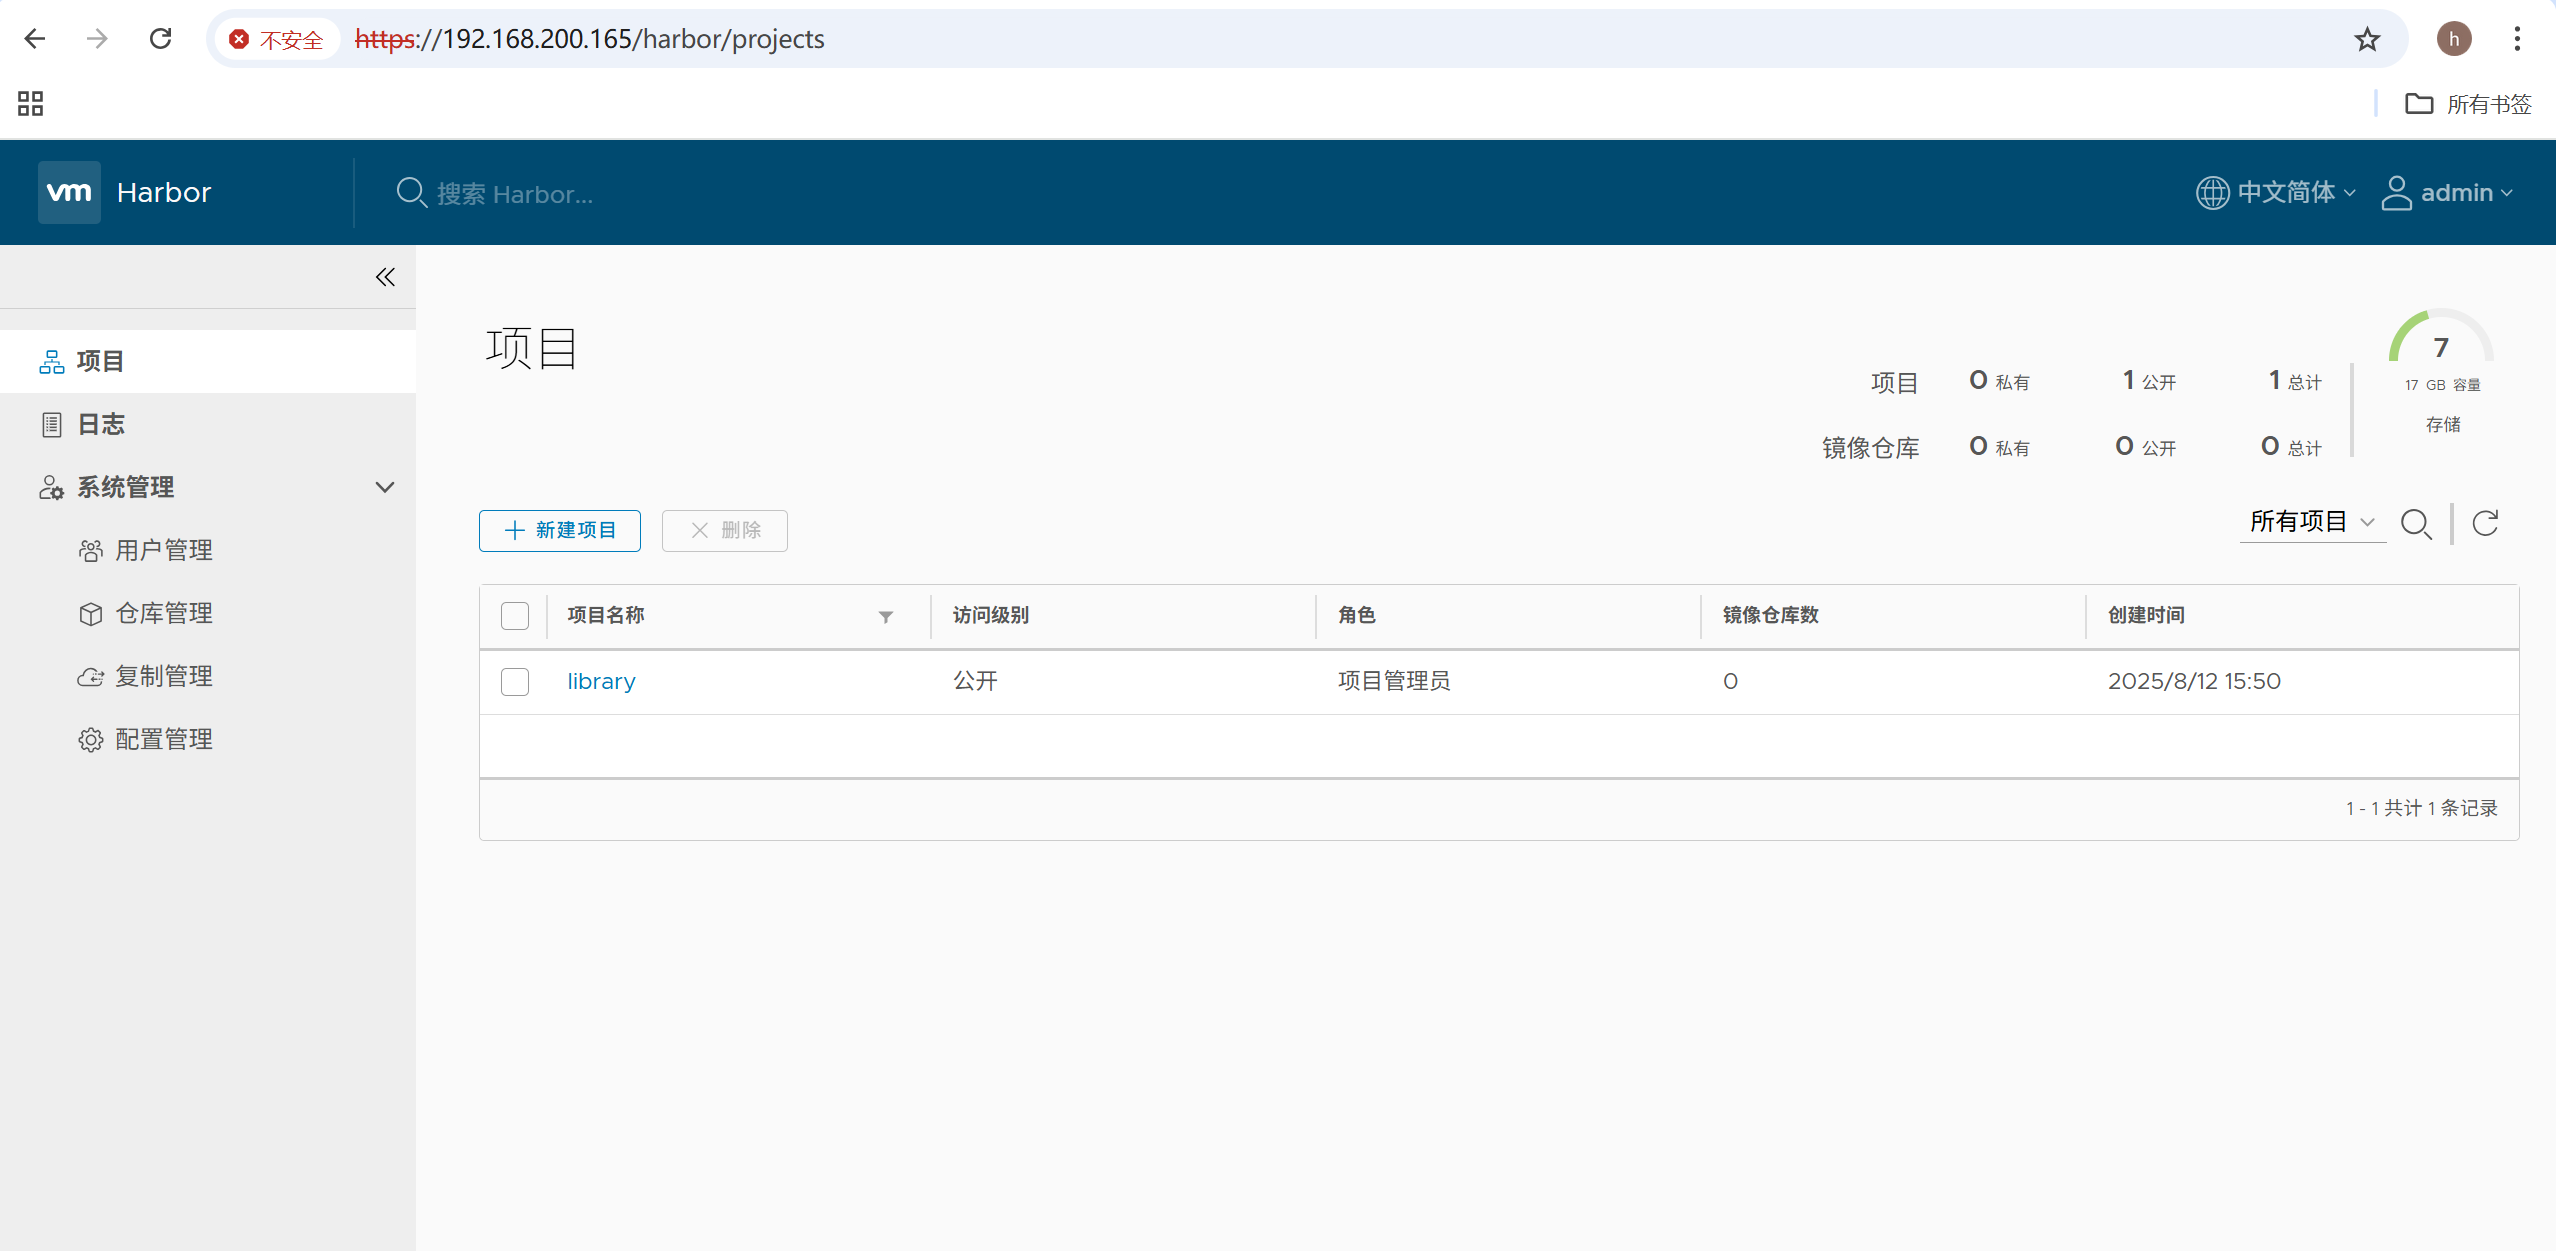Expand the 所有项目 filter dropdown
The image size is (2556, 1251).
coord(2311,522)
